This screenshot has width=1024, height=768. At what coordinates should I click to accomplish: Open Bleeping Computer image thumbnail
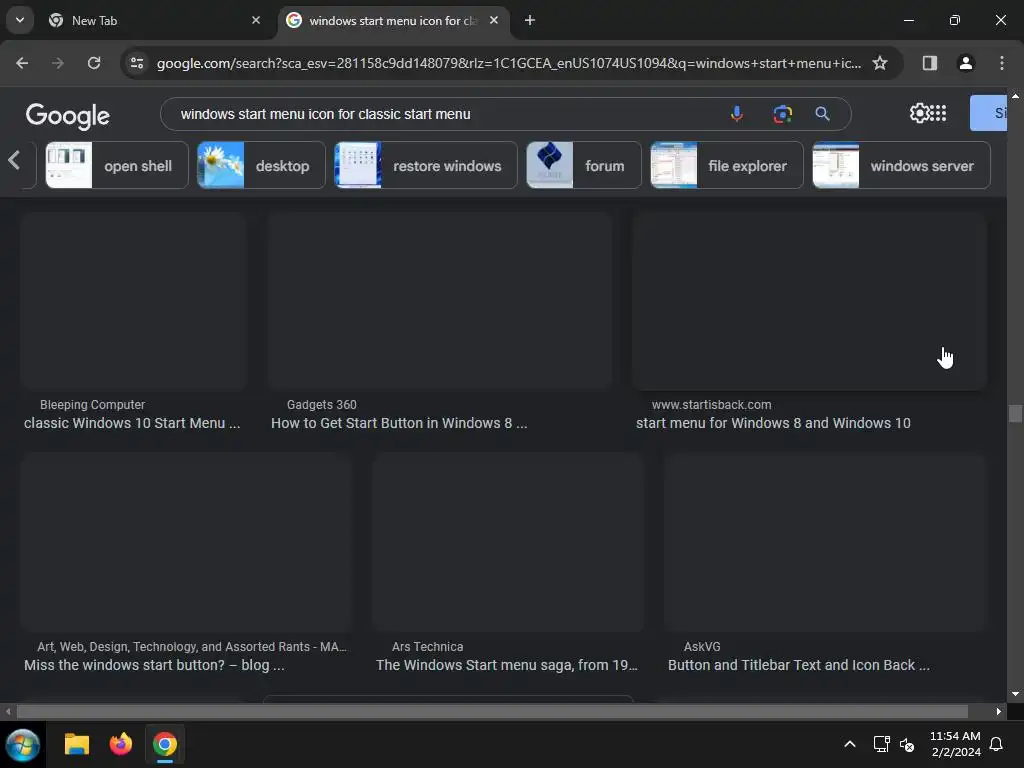133,301
